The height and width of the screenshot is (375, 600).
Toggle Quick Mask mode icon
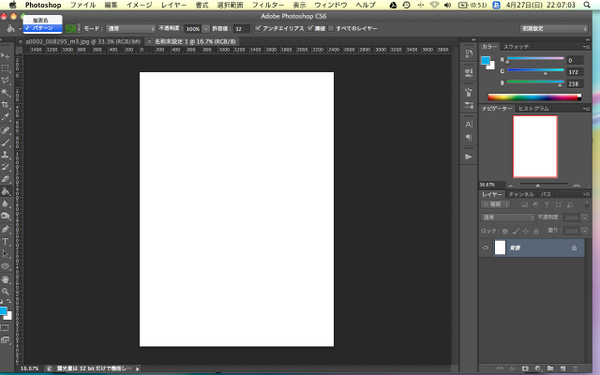tap(5, 328)
